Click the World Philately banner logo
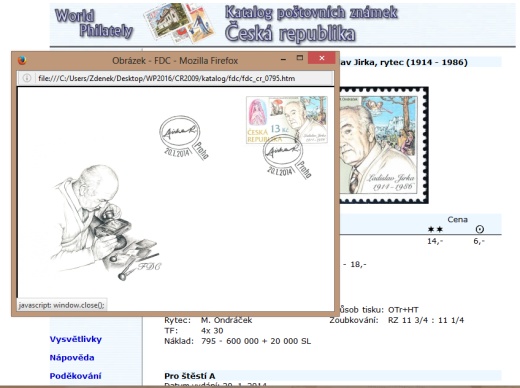Image resolution: width=520 pixels, height=388 pixels. pyautogui.click(x=94, y=23)
